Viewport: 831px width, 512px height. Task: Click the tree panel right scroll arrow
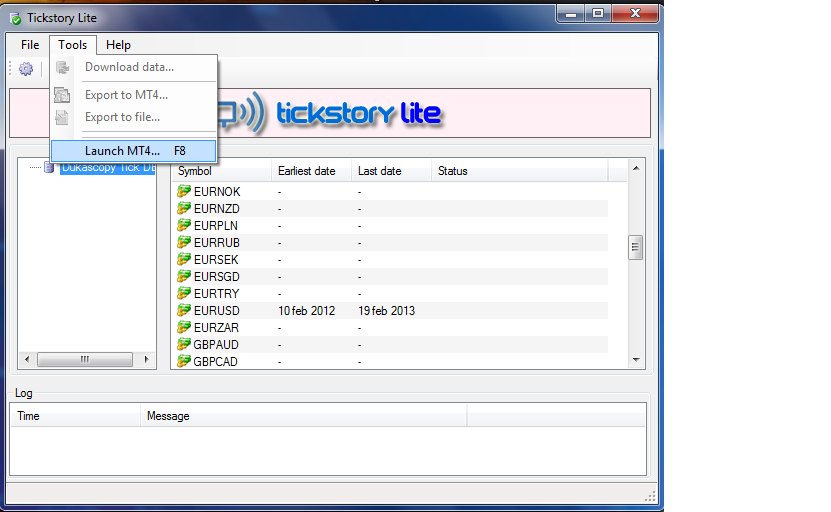(146, 359)
